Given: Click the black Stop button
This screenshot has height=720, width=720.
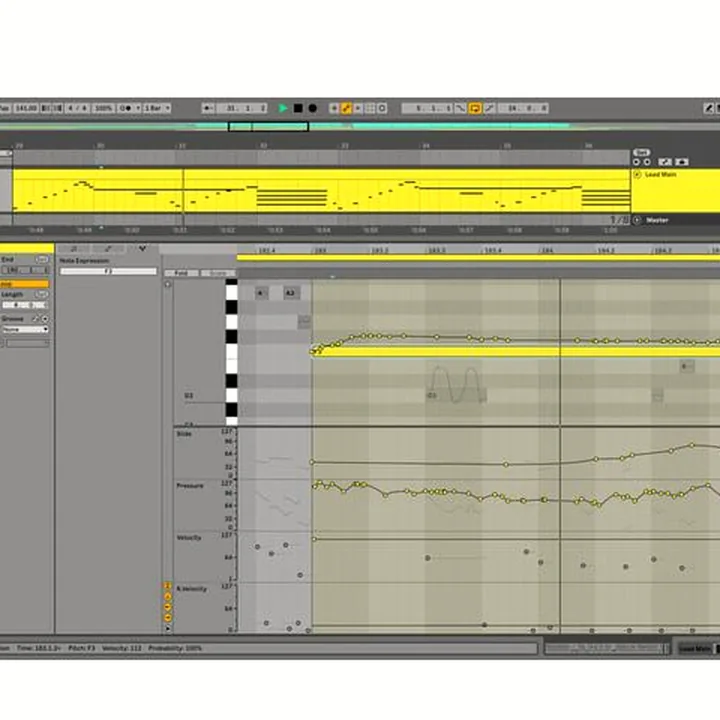Looking at the screenshot, I should pos(298,108).
